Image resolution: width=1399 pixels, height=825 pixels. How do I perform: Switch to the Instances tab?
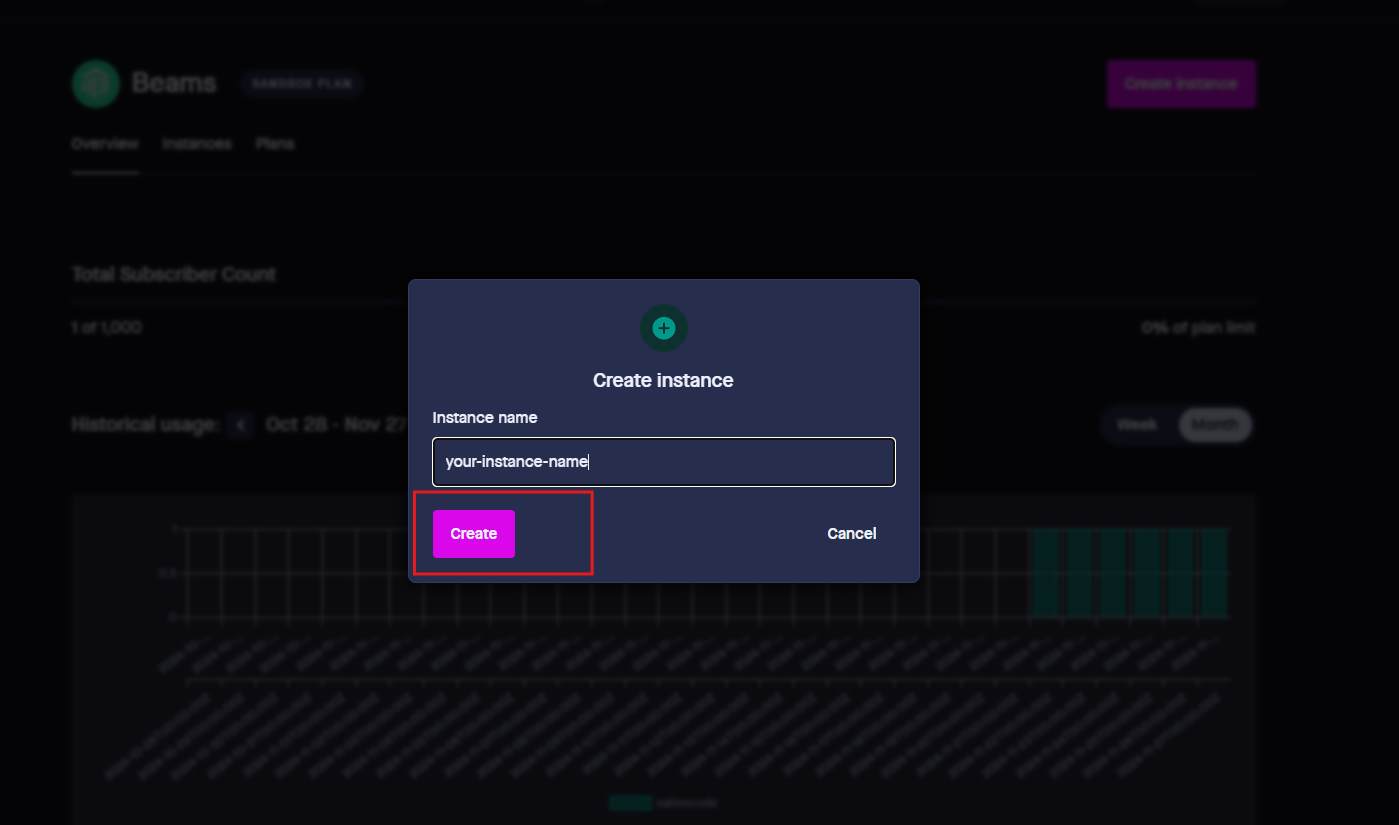(x=197, y=144)
